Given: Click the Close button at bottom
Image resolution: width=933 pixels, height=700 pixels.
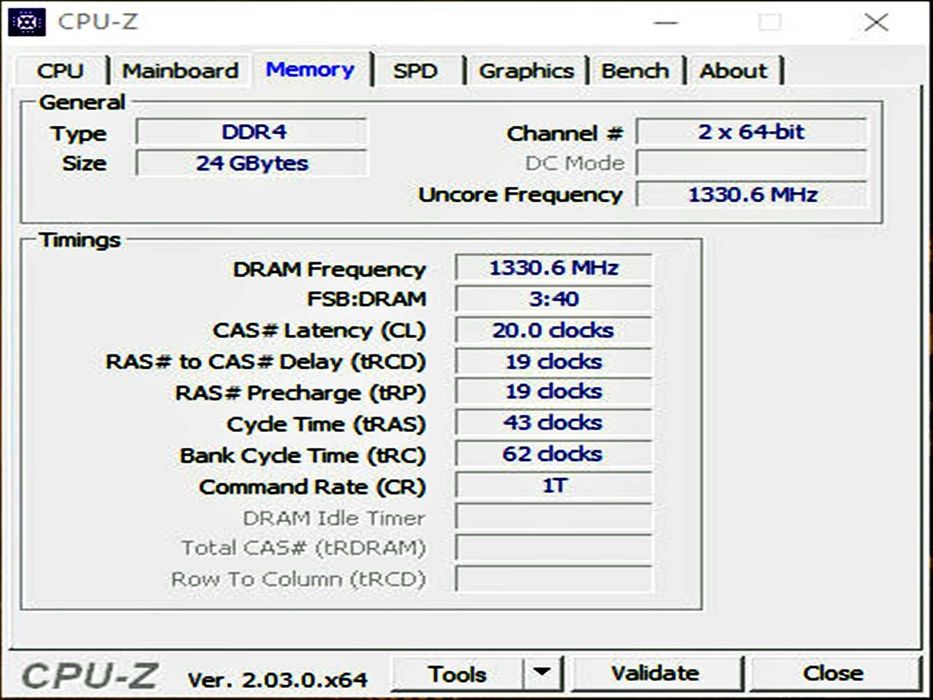Looking at the screenshot, I should point(833,673).
